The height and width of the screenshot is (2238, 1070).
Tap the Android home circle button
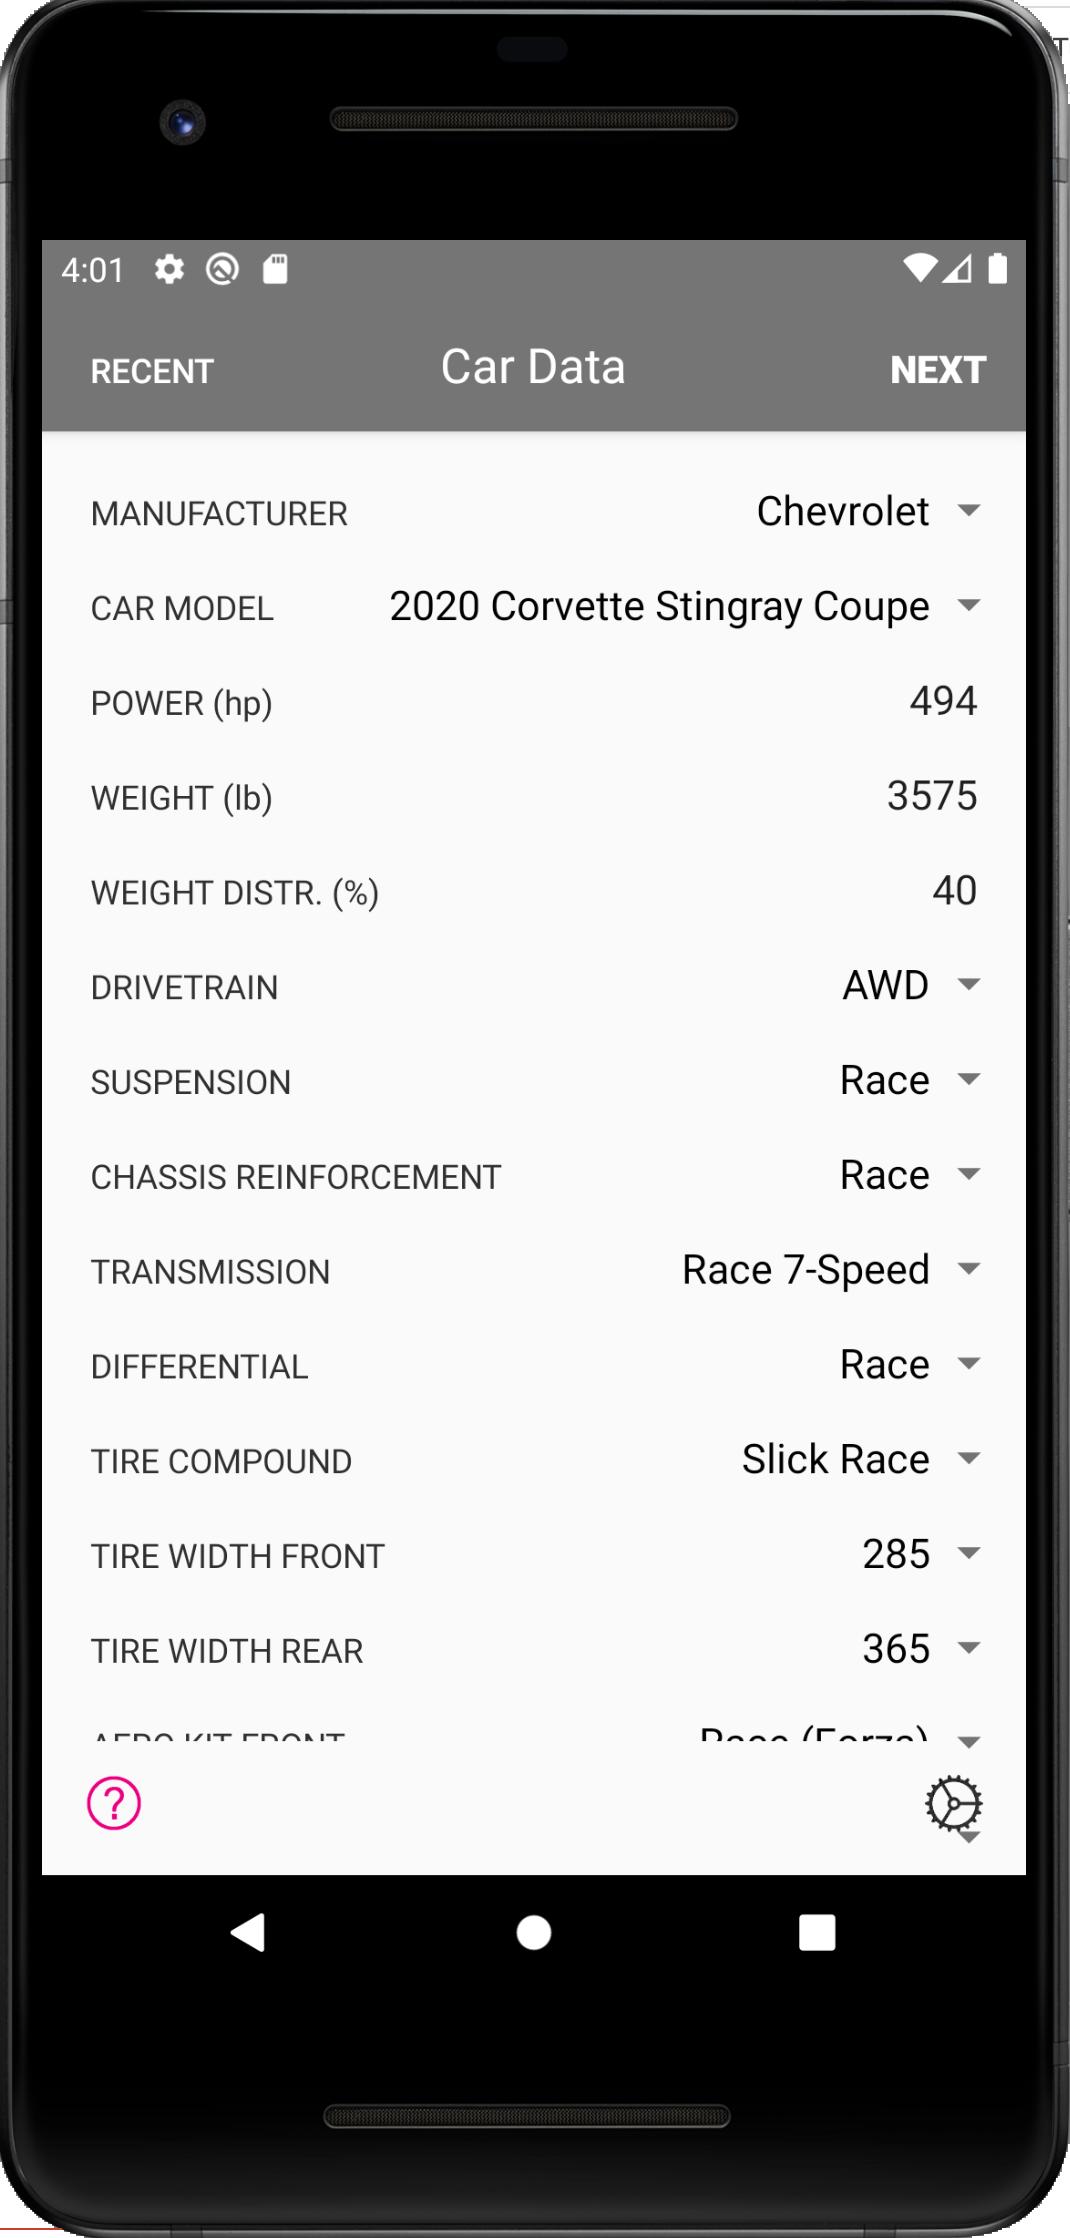pos(534,1932)
